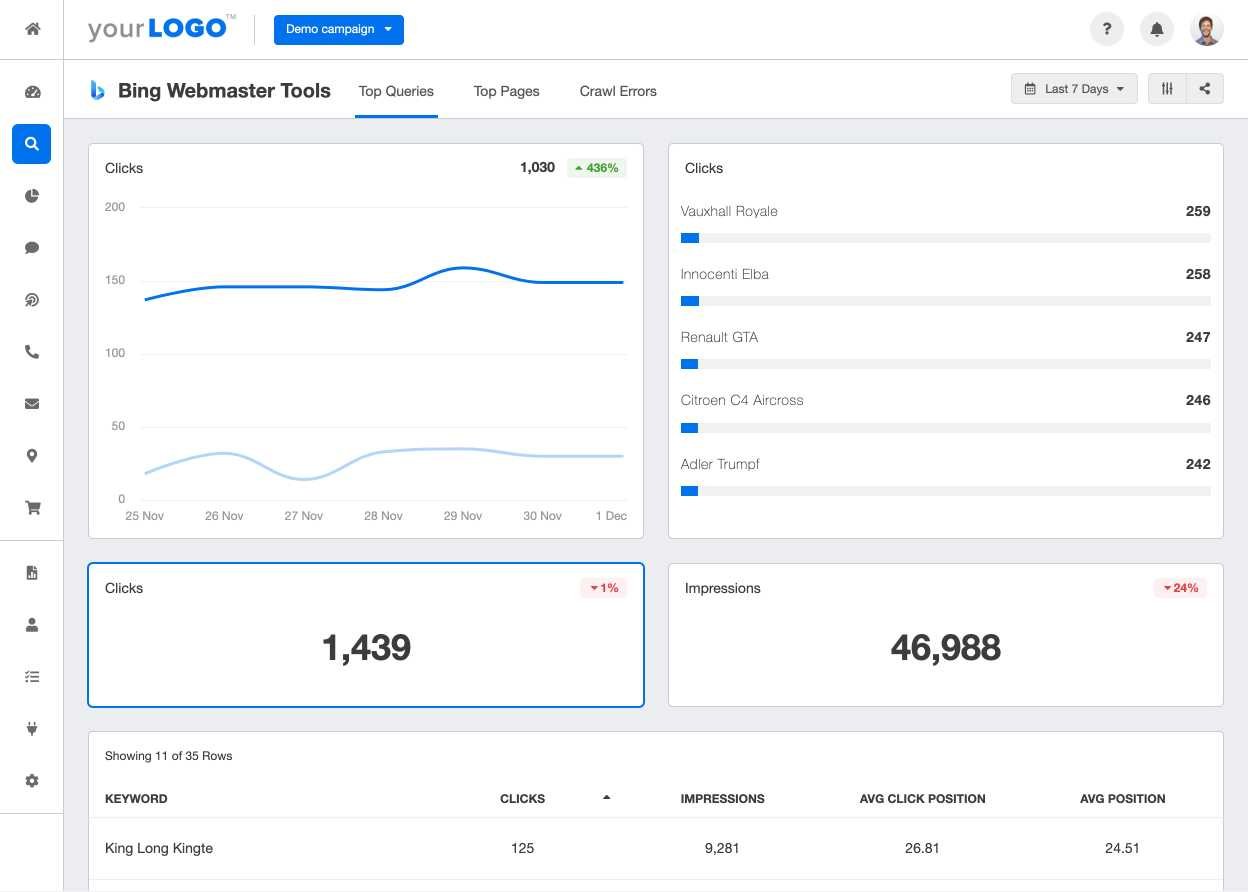Click the integrations plug icon

click(32, 729)
